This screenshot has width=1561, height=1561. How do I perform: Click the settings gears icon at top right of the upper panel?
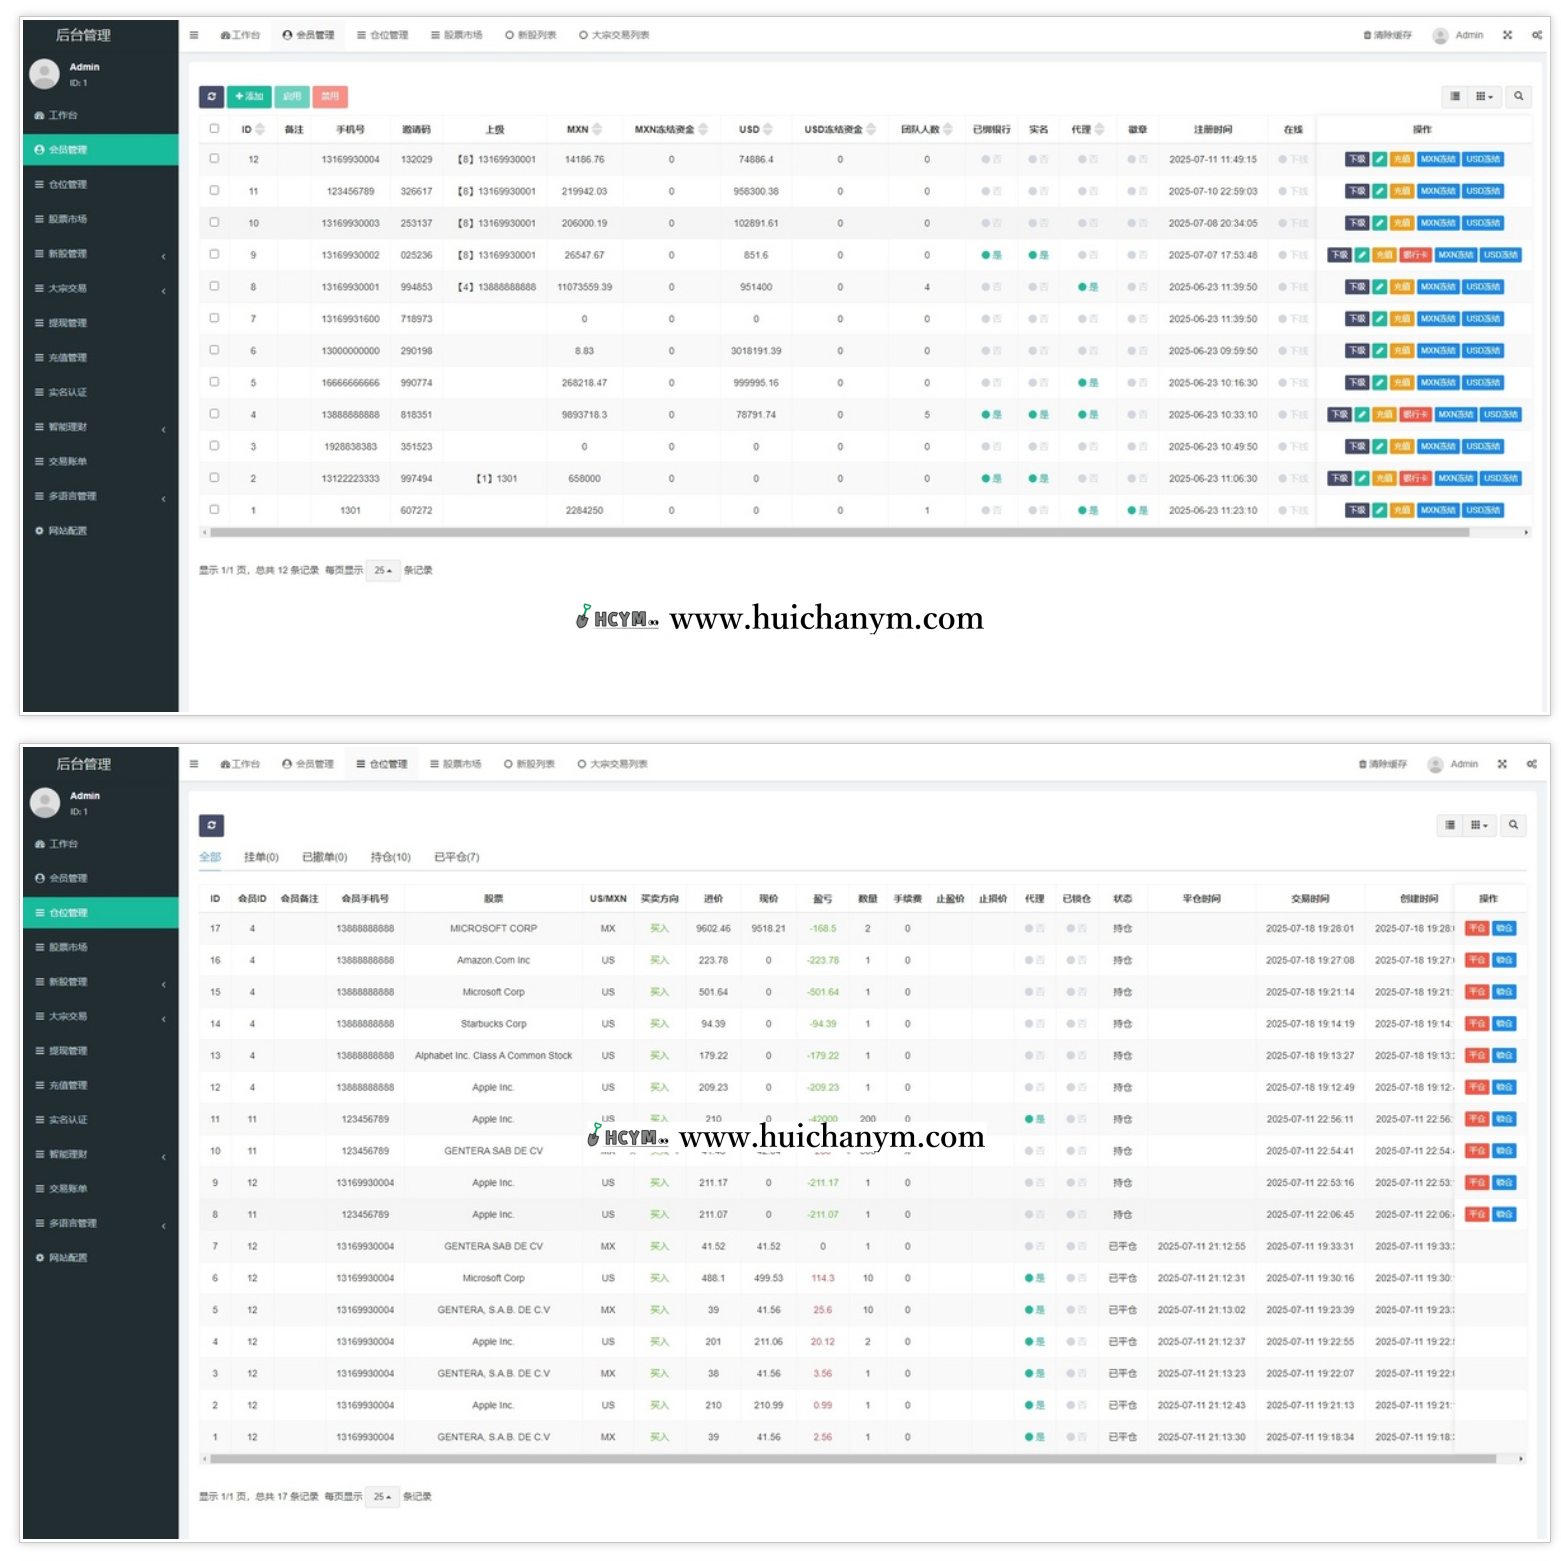coord(1536,35)
